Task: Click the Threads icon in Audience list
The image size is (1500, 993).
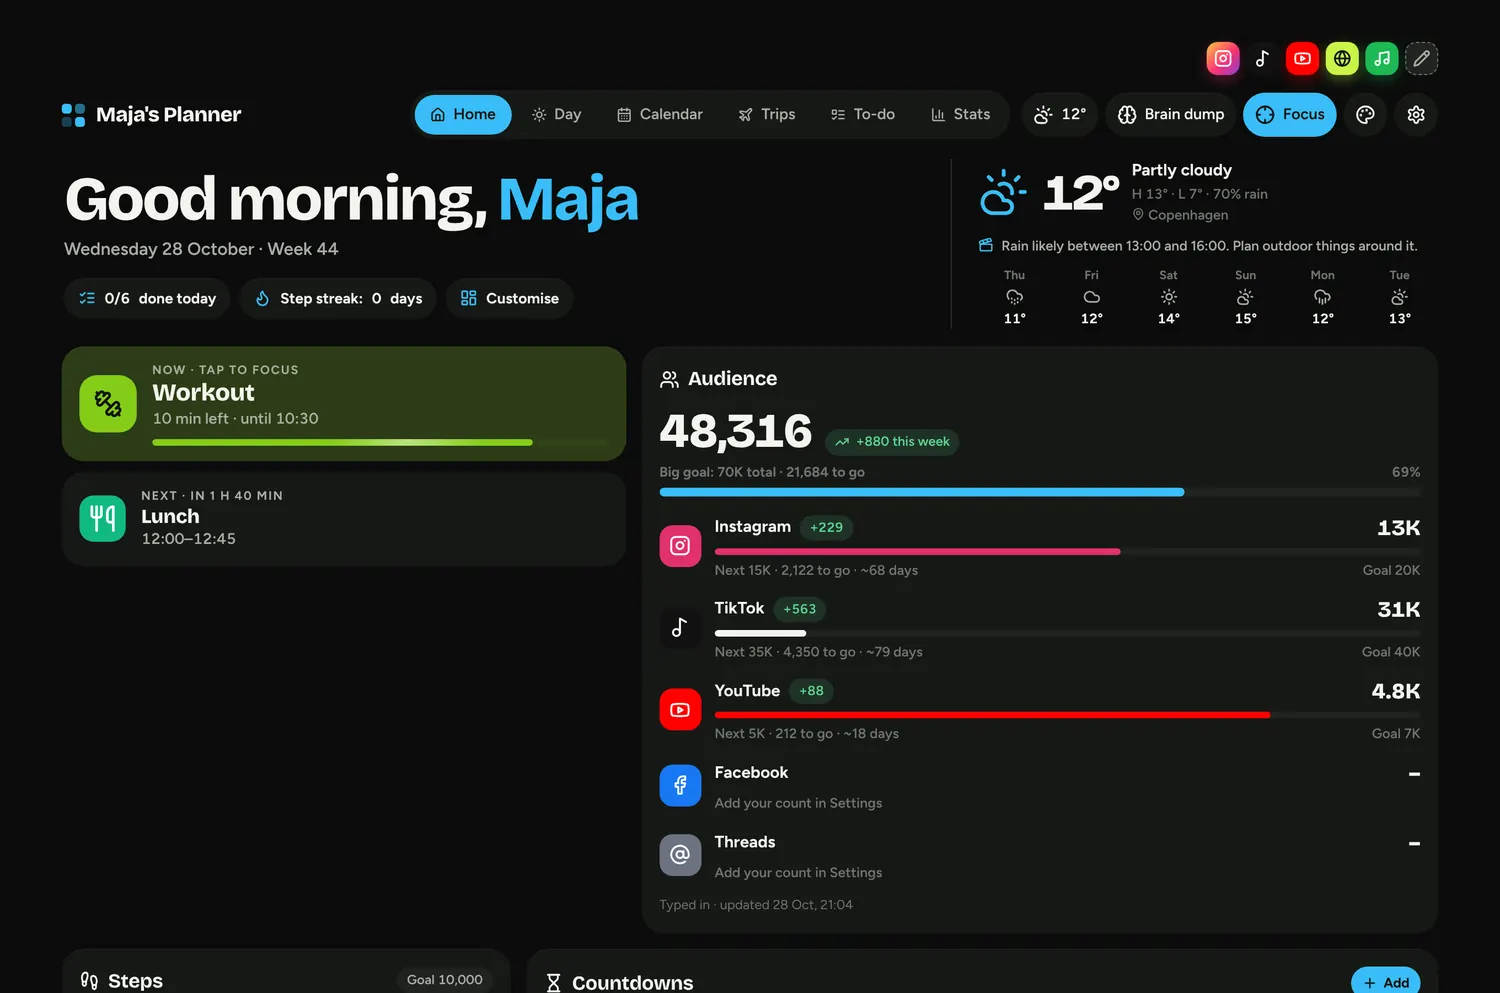Action: tap(680, 855)
